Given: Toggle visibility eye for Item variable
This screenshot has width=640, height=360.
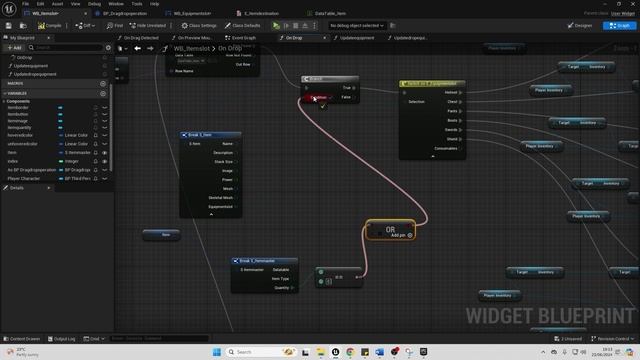Looking at the screenshot, I should tap(104, 153).
